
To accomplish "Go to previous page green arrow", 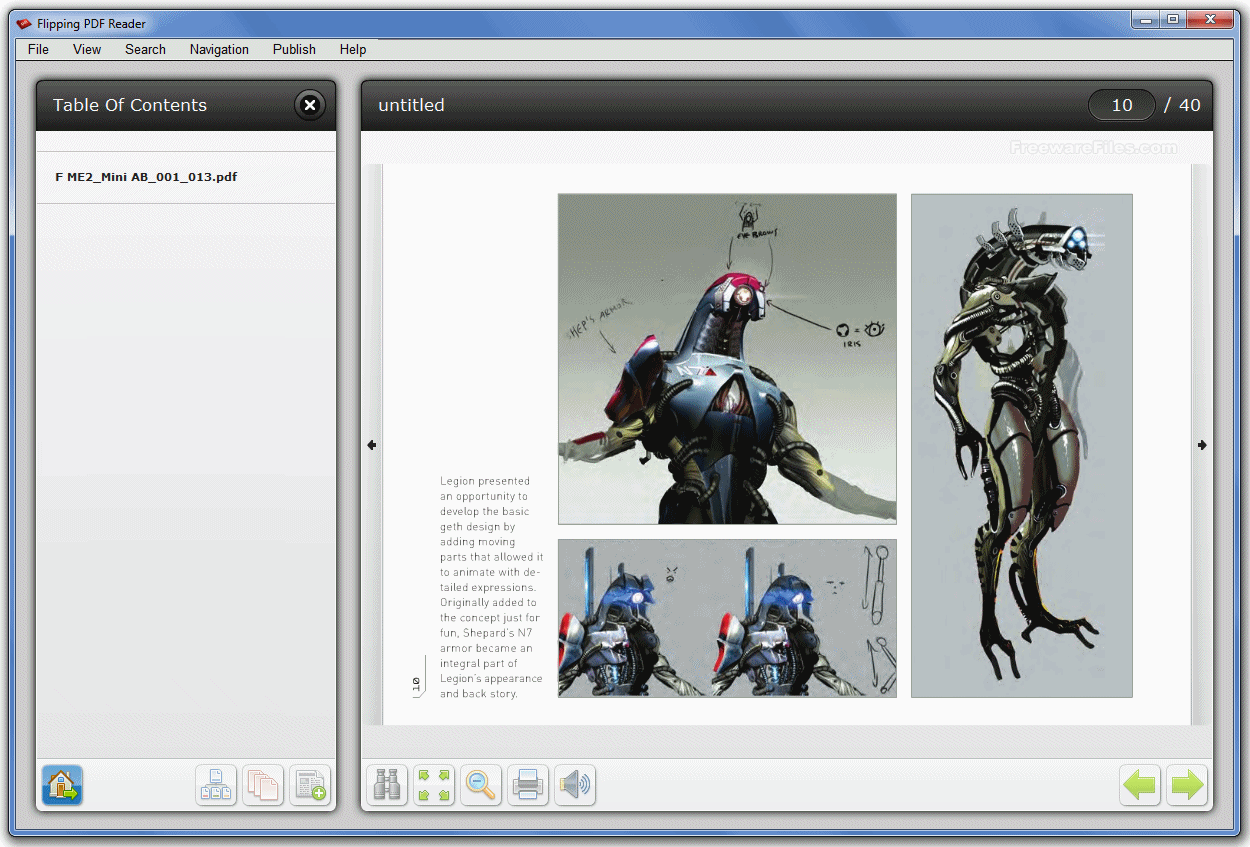I will tap(1140, 785).
